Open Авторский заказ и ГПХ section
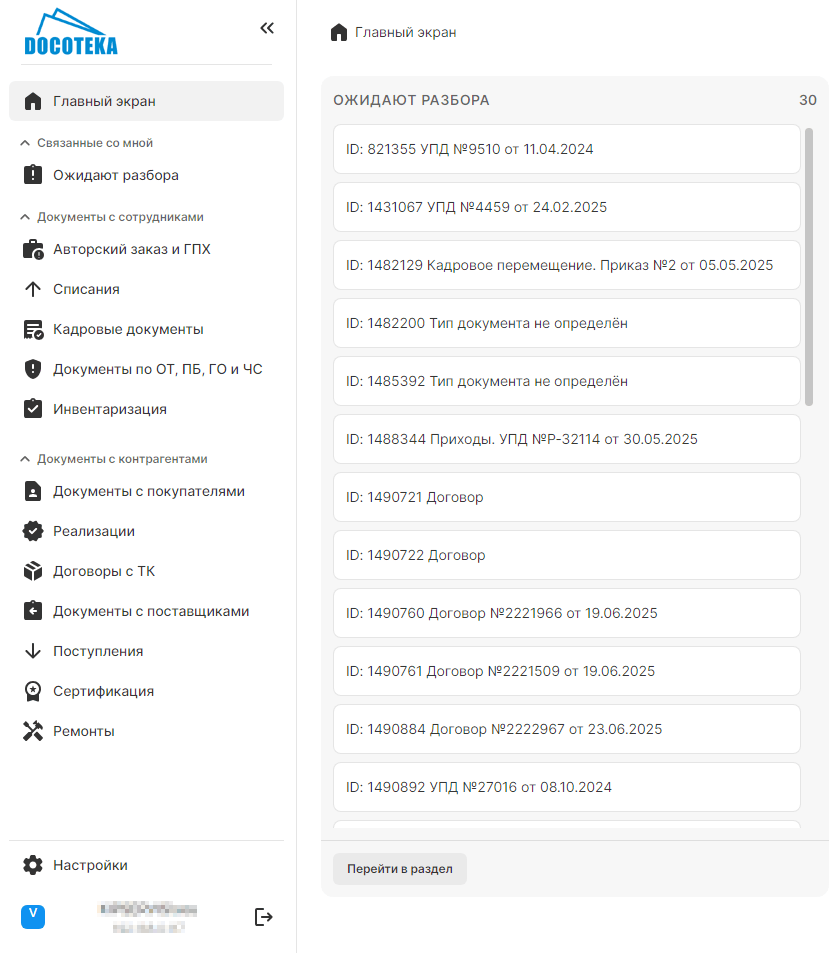Viewport: 829px width, 953px height. point(132,249)
